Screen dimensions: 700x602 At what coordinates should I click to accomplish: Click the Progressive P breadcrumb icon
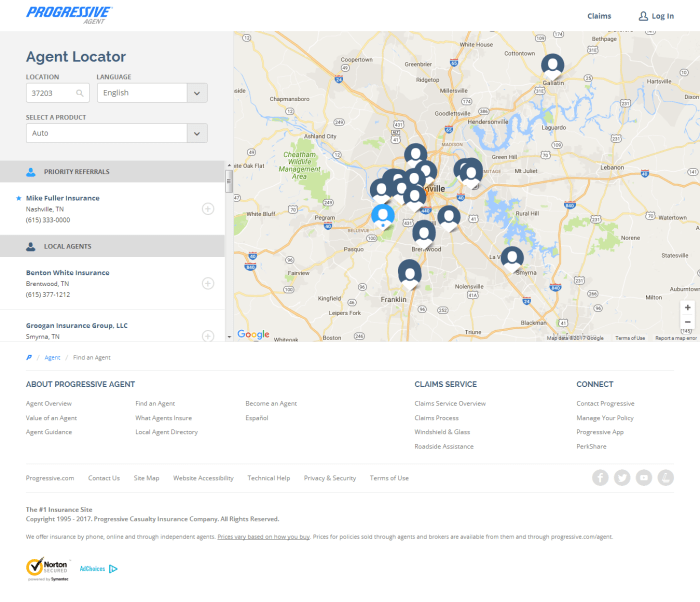pyautogui.click(x=29, y=357)
